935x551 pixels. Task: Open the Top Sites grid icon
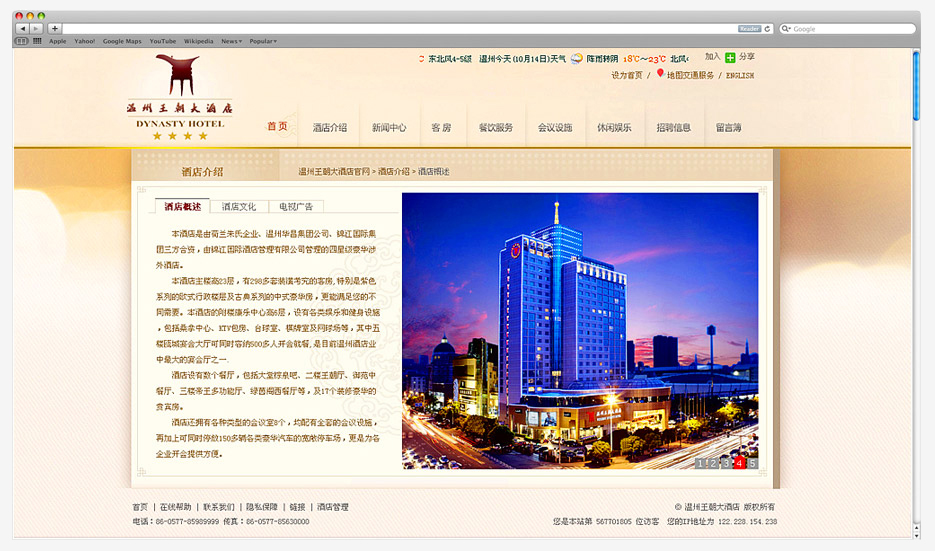[37, 41]
